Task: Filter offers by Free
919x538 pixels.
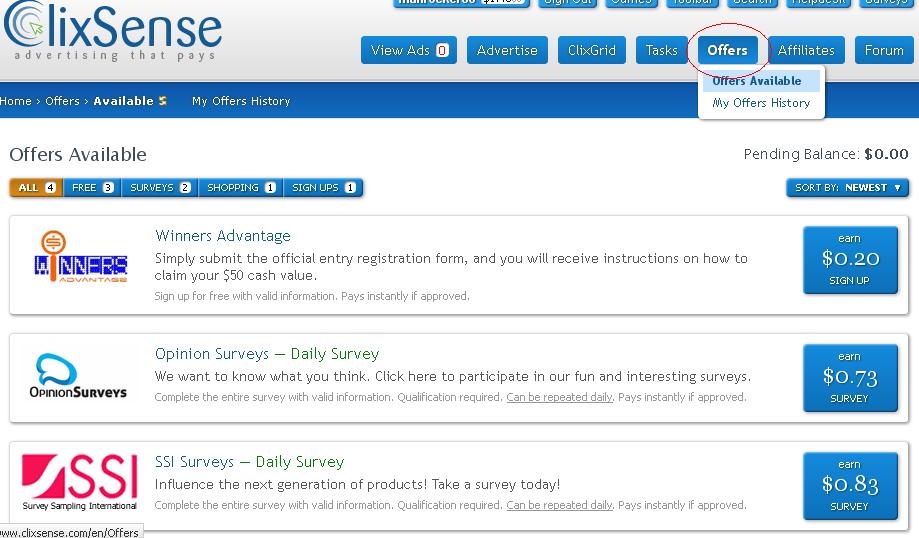Action: pyautogui.click(x=92, y=187)
